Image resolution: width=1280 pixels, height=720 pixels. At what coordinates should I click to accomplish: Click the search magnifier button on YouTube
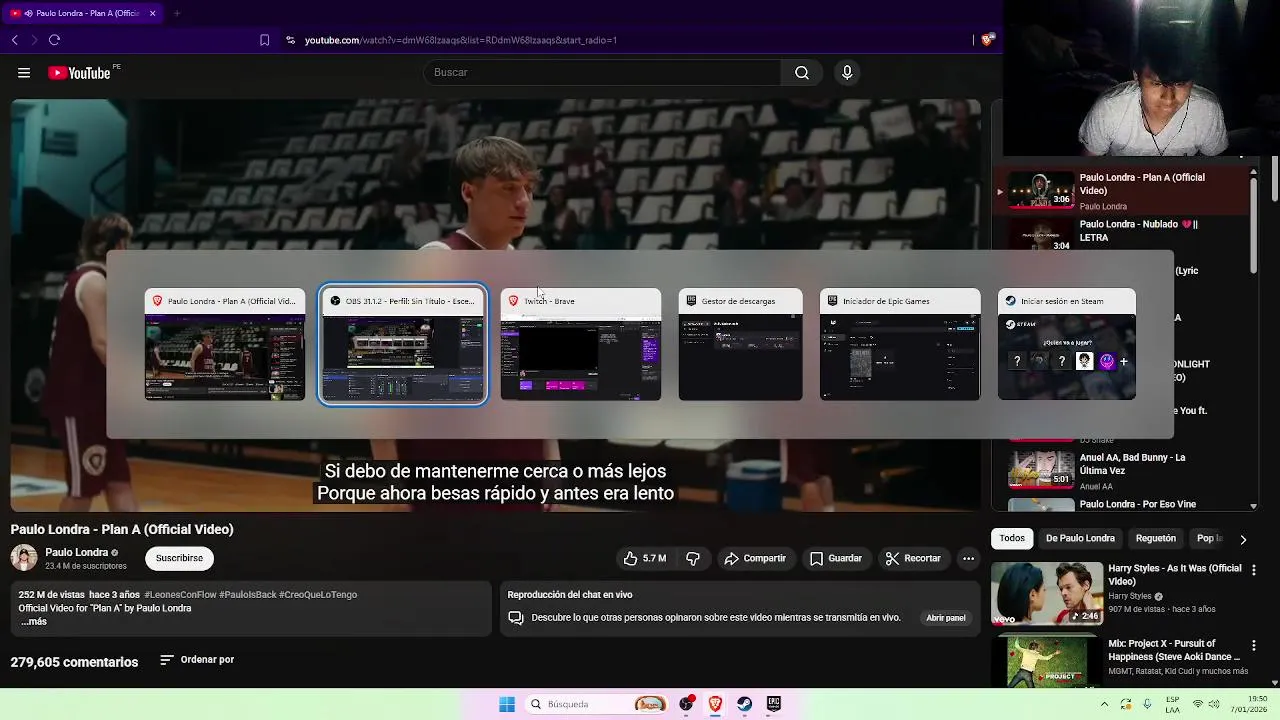tap(802, 73)
